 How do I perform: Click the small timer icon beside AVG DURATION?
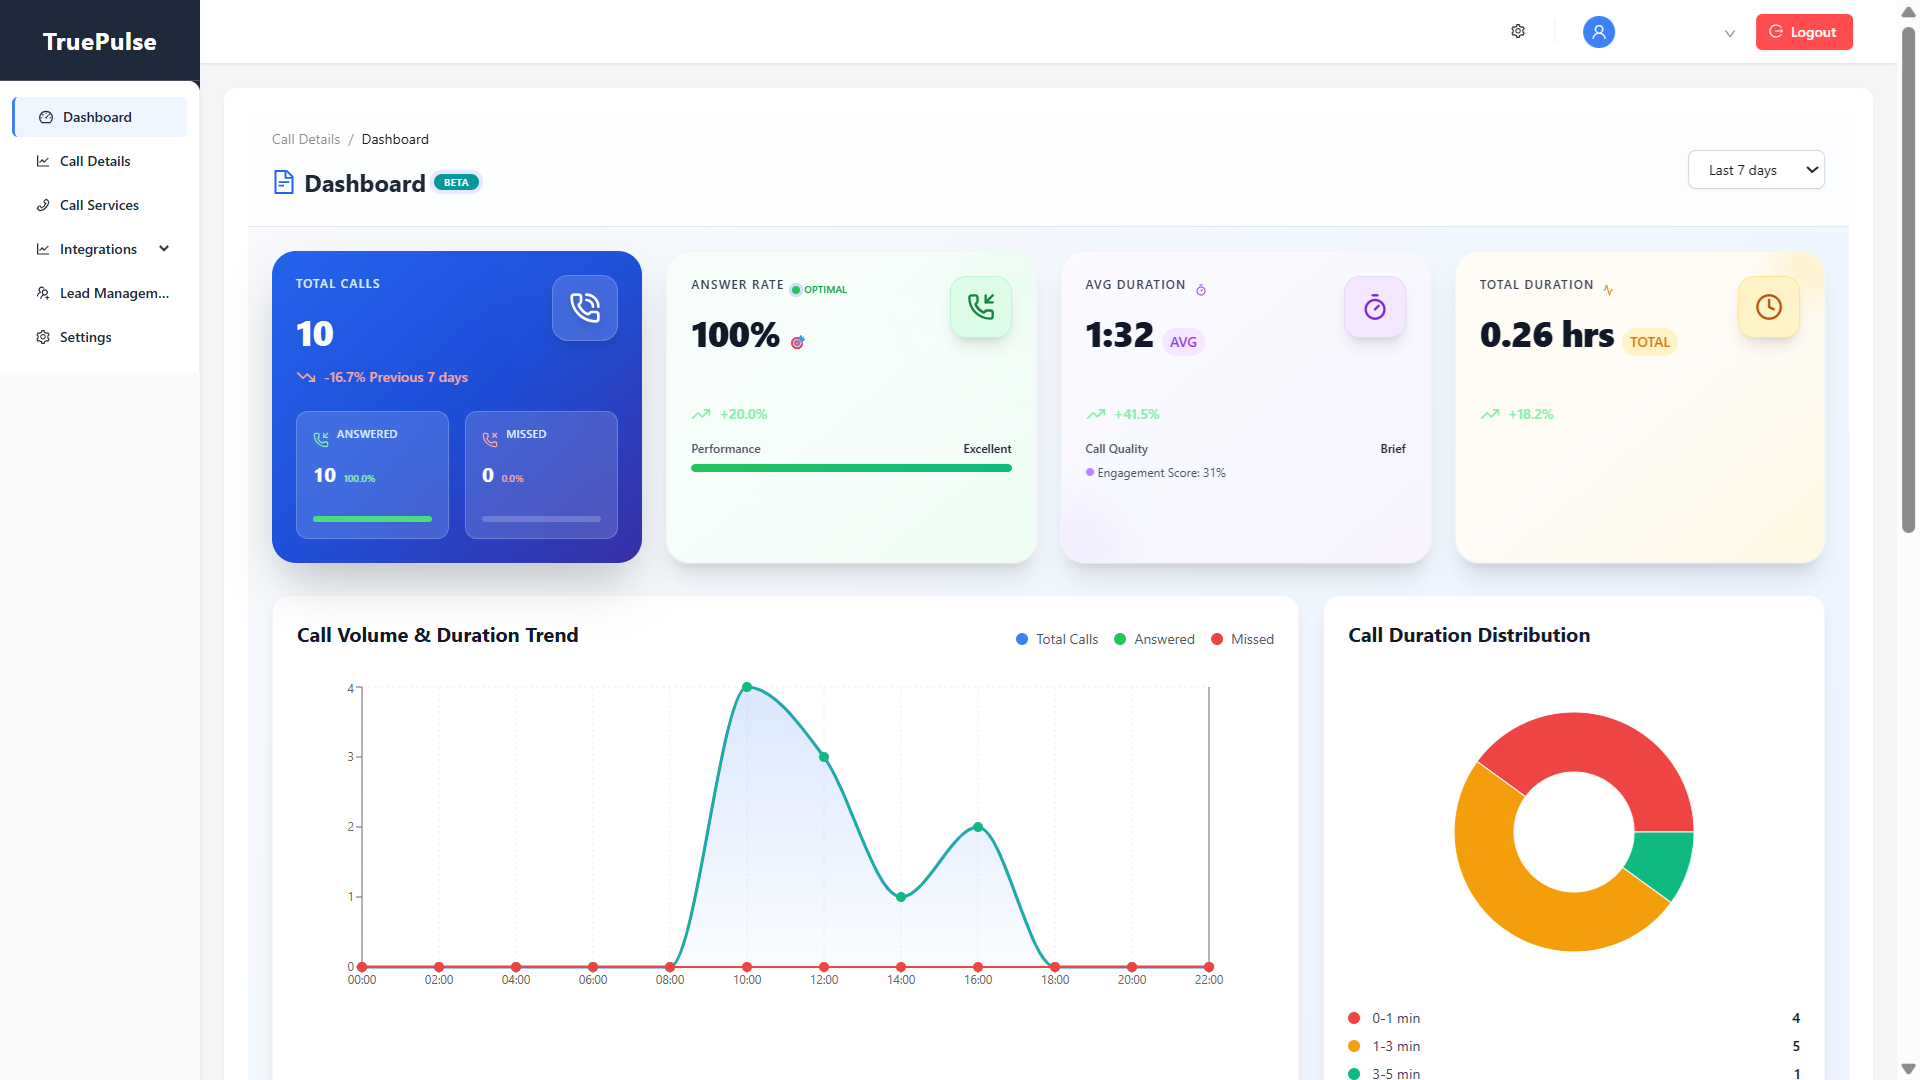[1201, 290]
